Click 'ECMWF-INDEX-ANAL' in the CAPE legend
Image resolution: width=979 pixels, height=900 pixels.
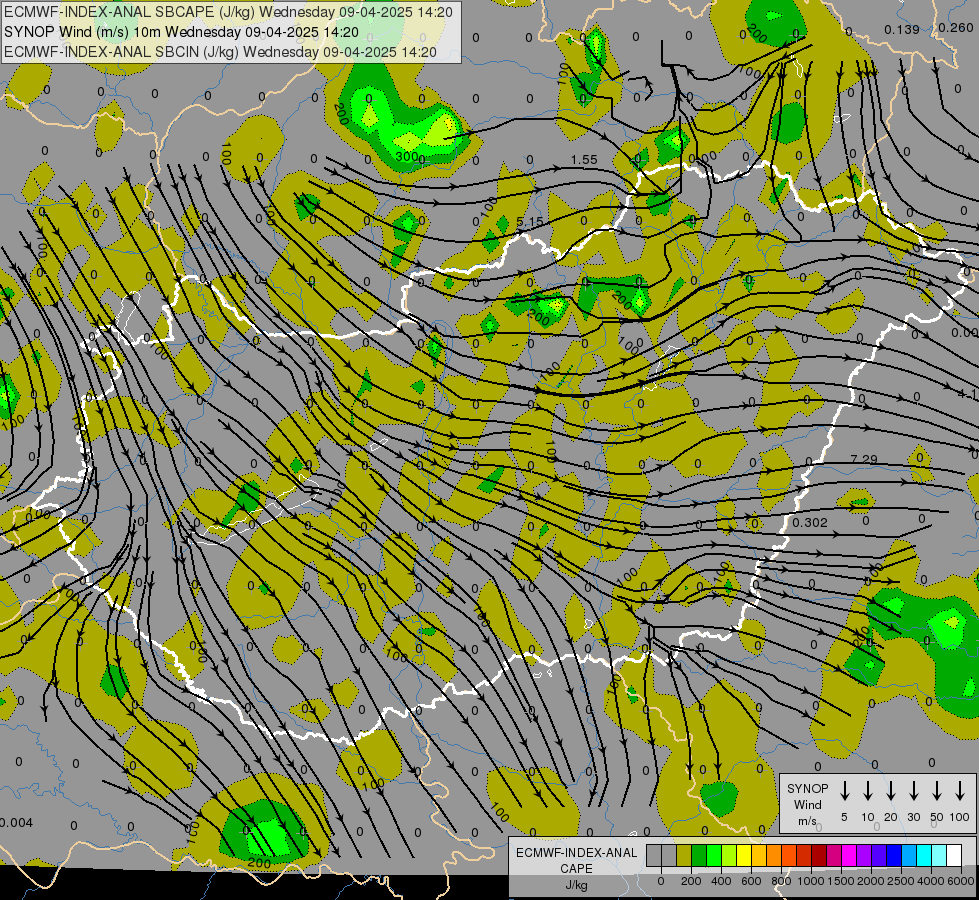(576, 853)
